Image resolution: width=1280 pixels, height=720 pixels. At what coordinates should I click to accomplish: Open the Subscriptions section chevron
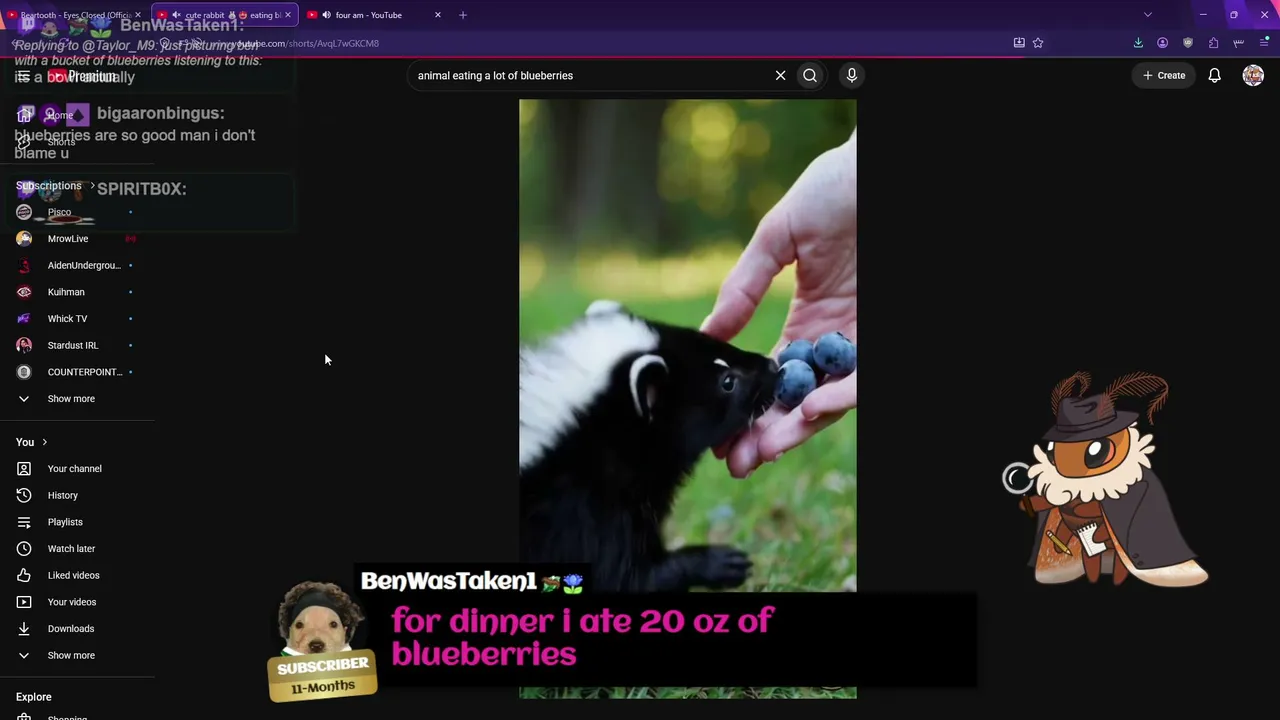click(x=93, y=186)
